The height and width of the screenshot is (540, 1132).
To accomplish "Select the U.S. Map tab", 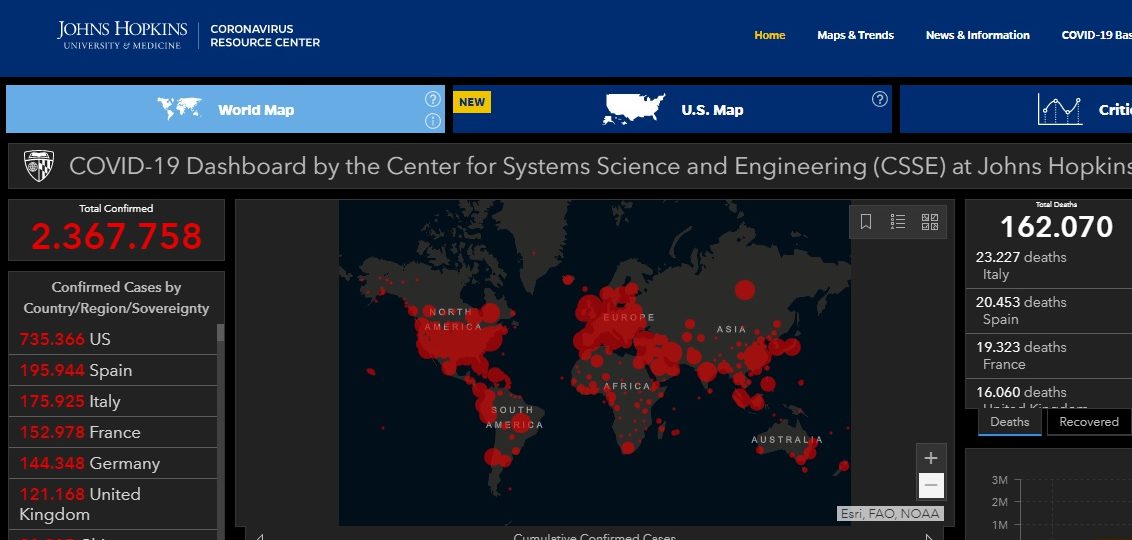I will coord(672,109).
